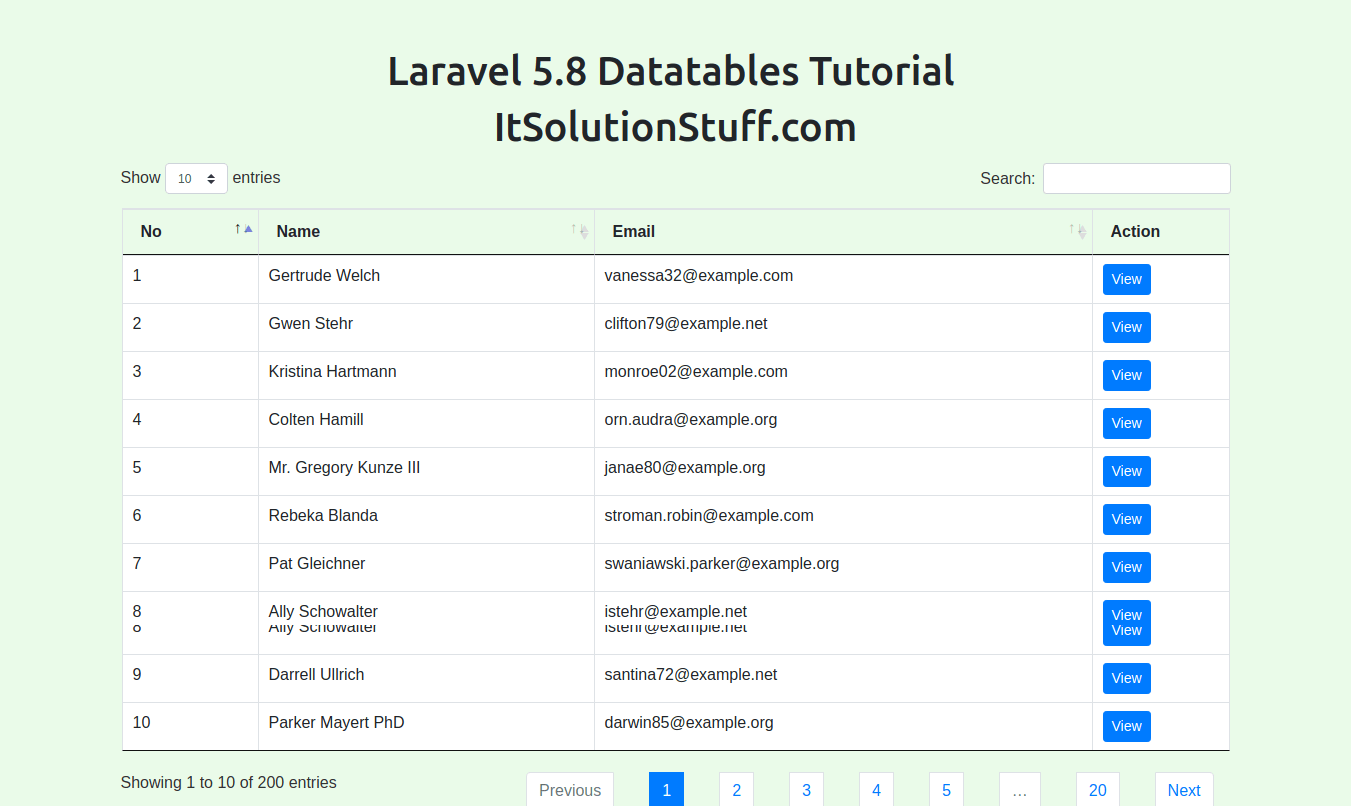This screenshot has width=1351, height=806.
Task: View Pat Gleichner's record
Action: 1127,567
